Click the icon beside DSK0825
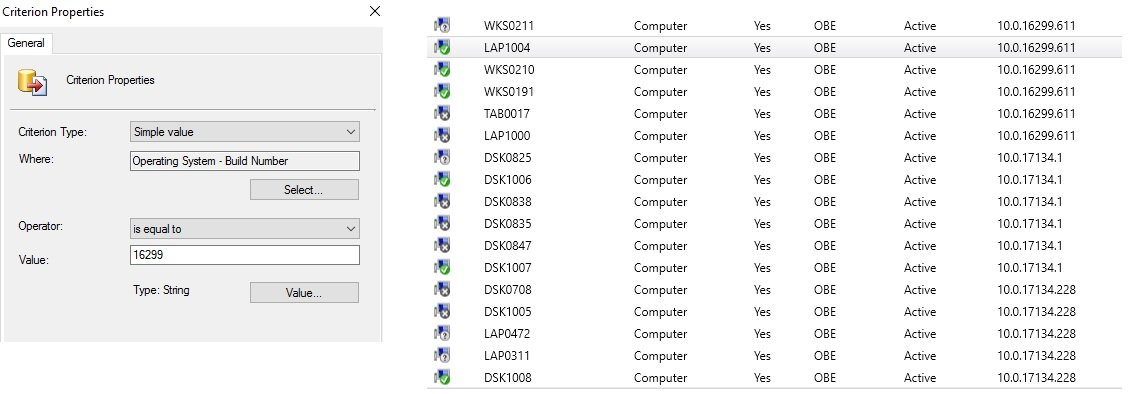The image size is (1129, 394). tap(441, 158)
